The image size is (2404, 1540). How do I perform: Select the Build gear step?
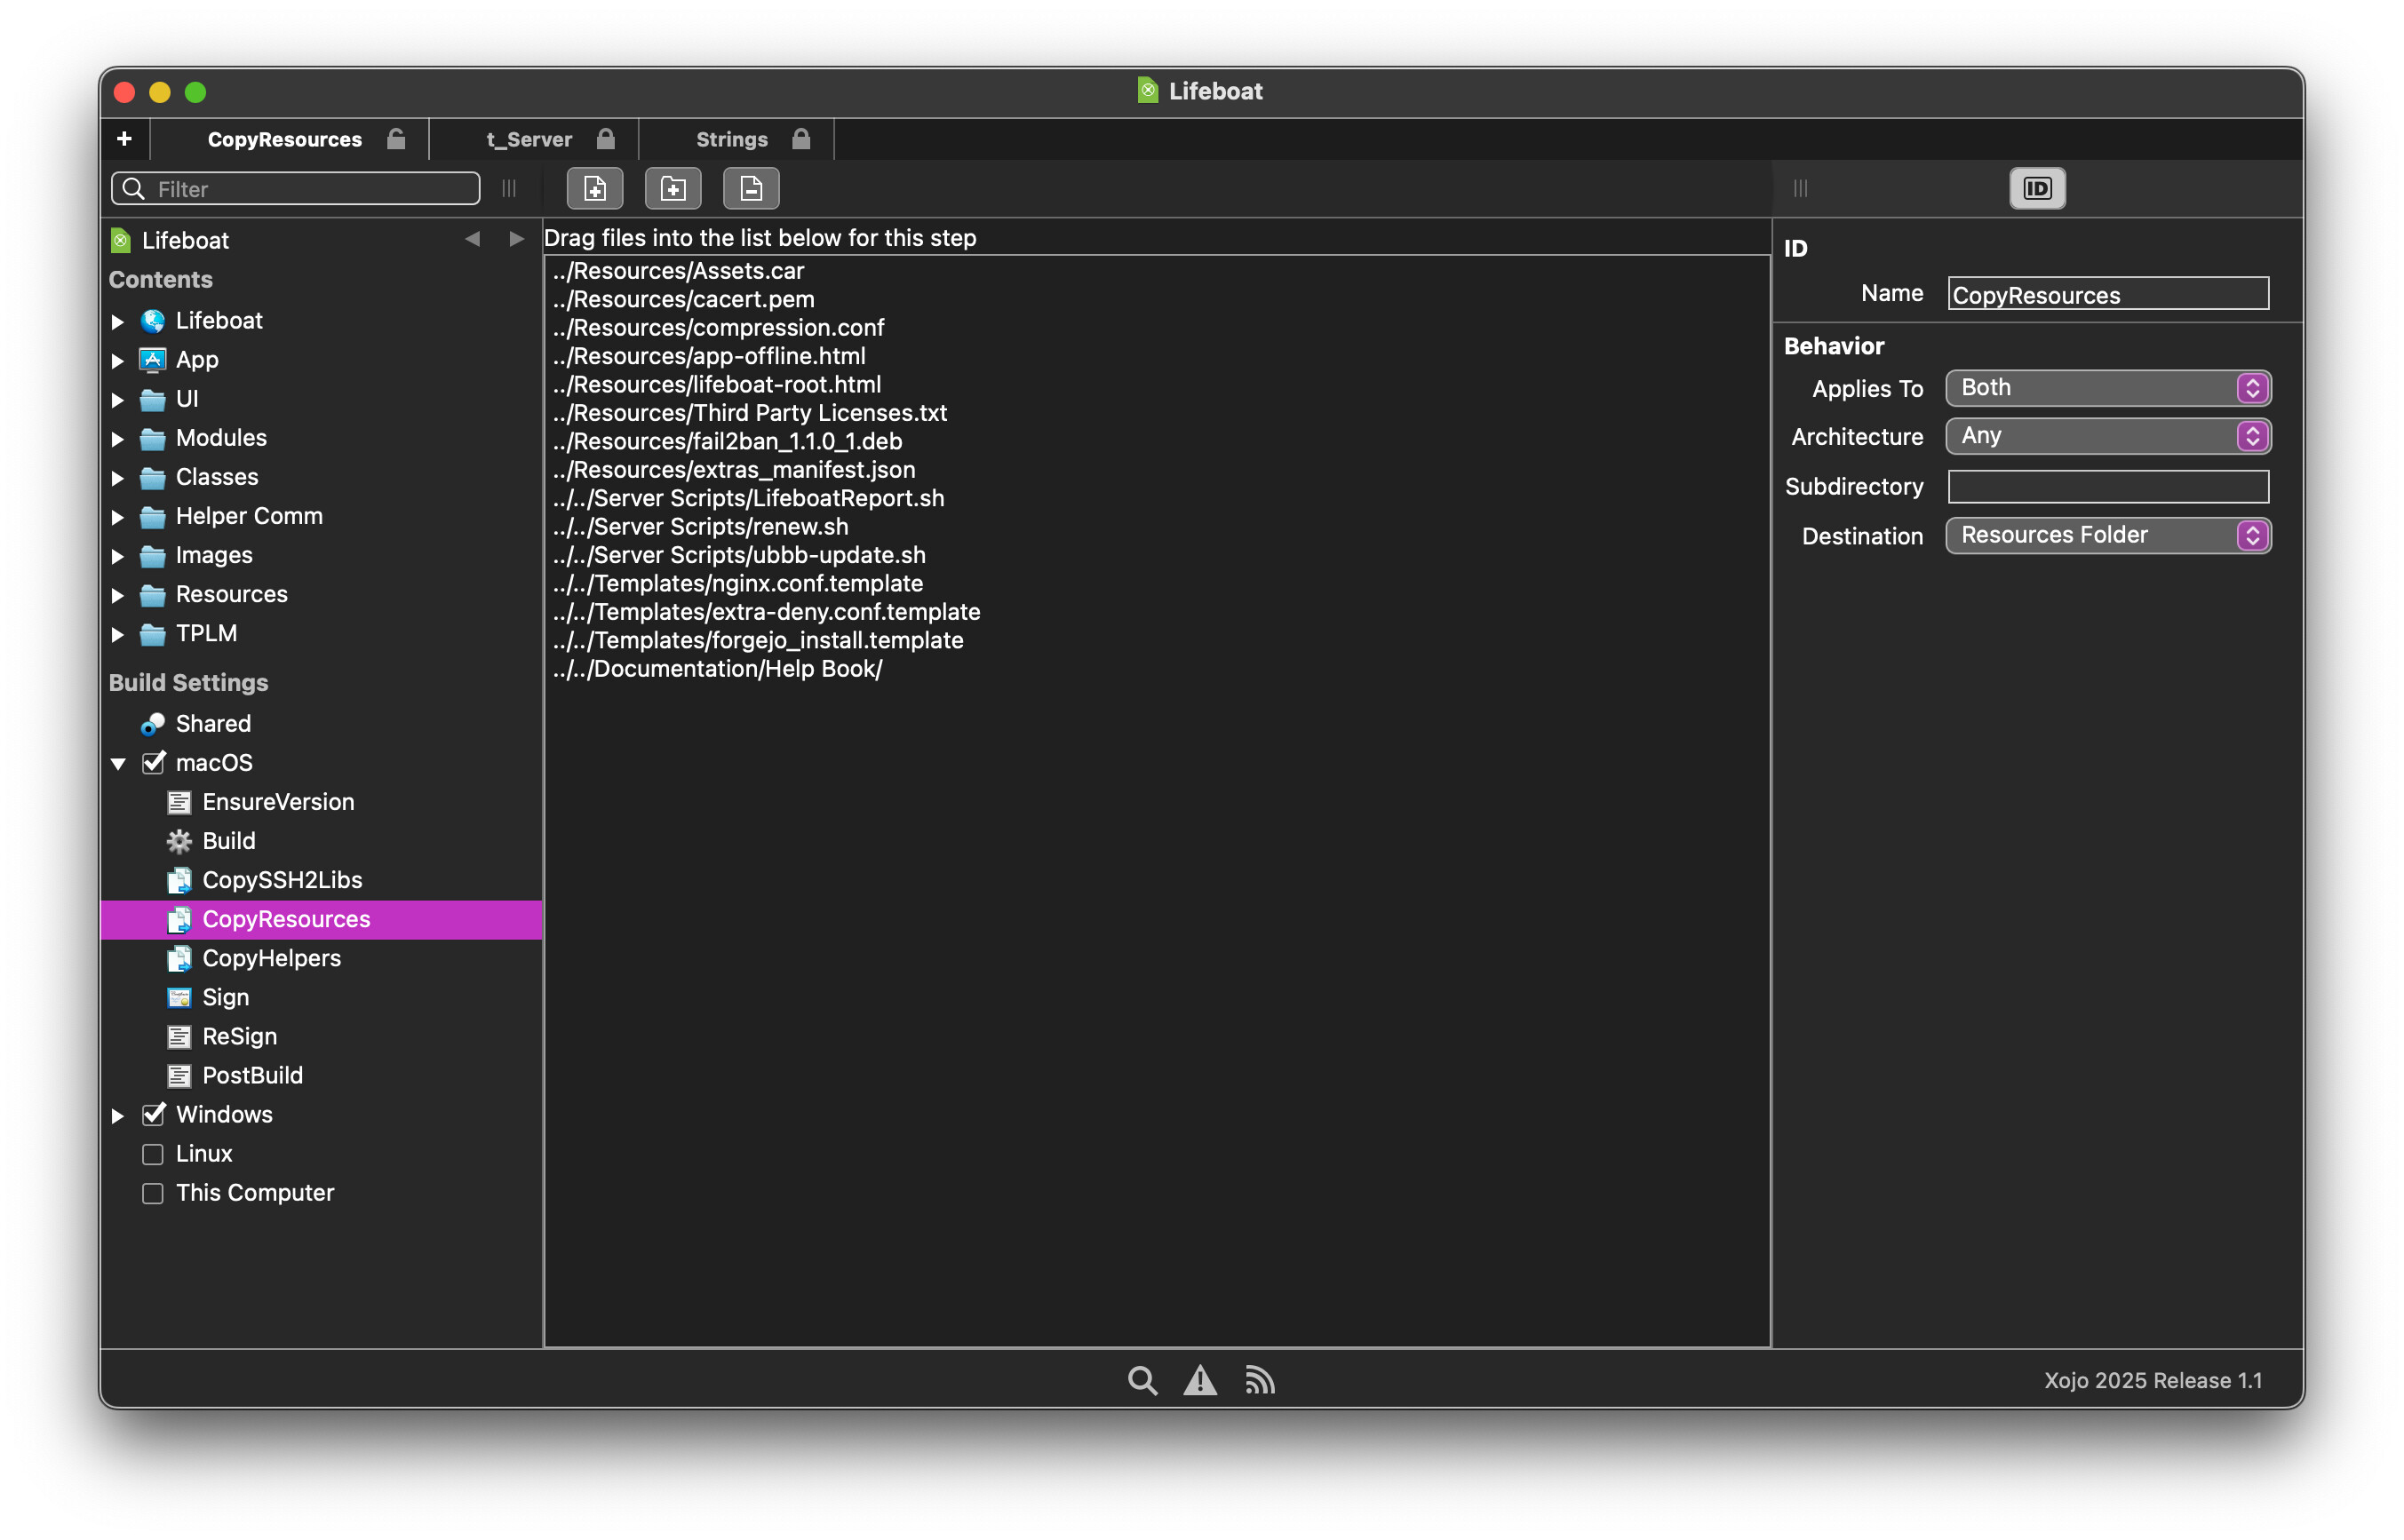point(229,840)
